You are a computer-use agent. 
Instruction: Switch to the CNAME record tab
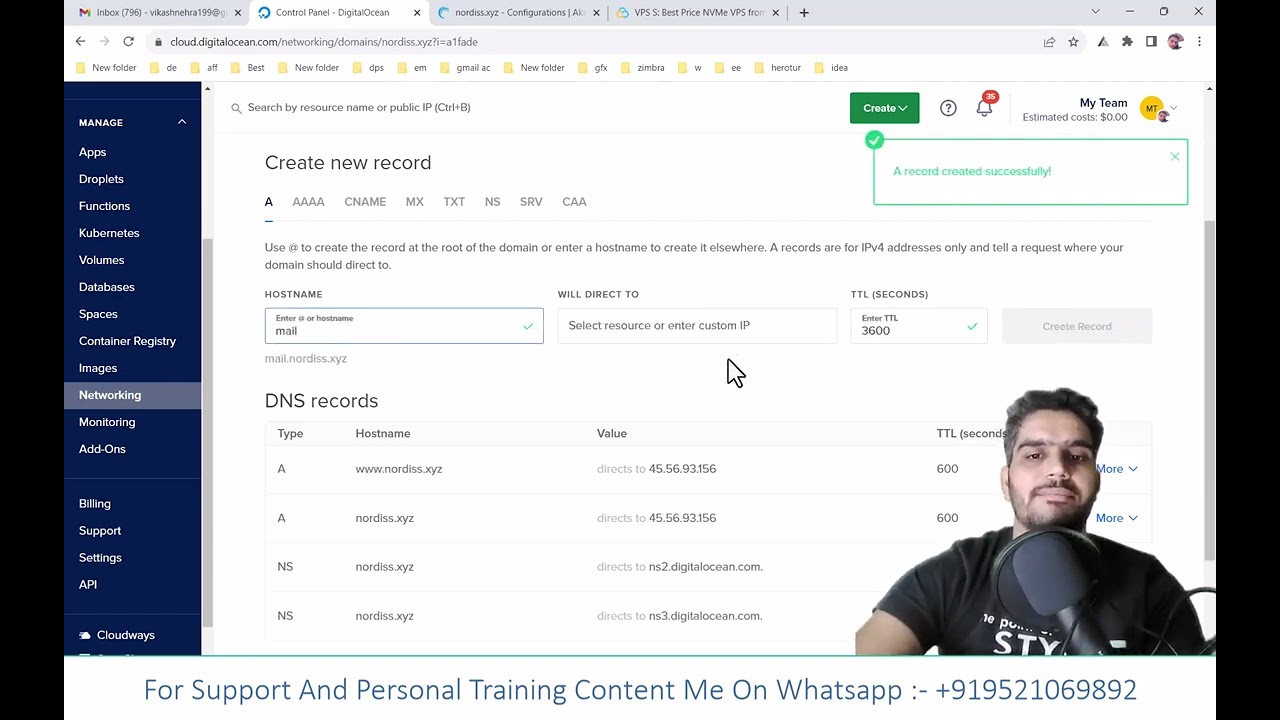365,202
